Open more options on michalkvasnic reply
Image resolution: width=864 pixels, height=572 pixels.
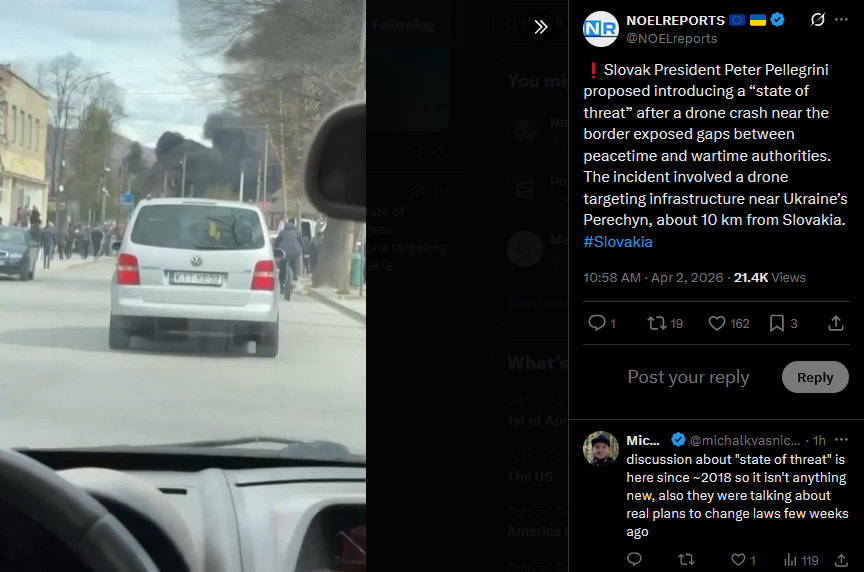pos(841,440)
